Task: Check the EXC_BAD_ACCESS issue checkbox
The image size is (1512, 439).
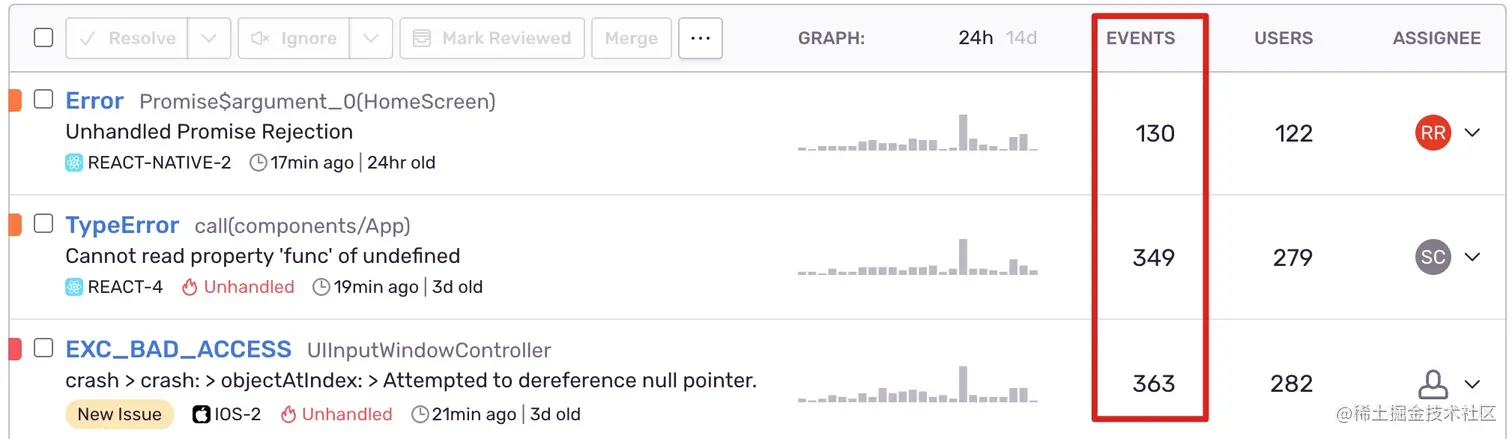Action: [x=43, y=348]
